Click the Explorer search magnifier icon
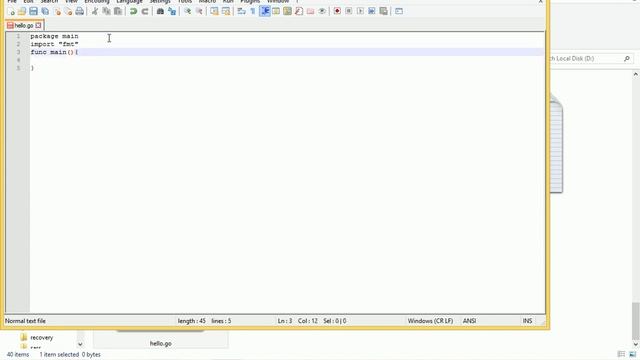Viewport: 640px width, 360px height. click(627, 59)
